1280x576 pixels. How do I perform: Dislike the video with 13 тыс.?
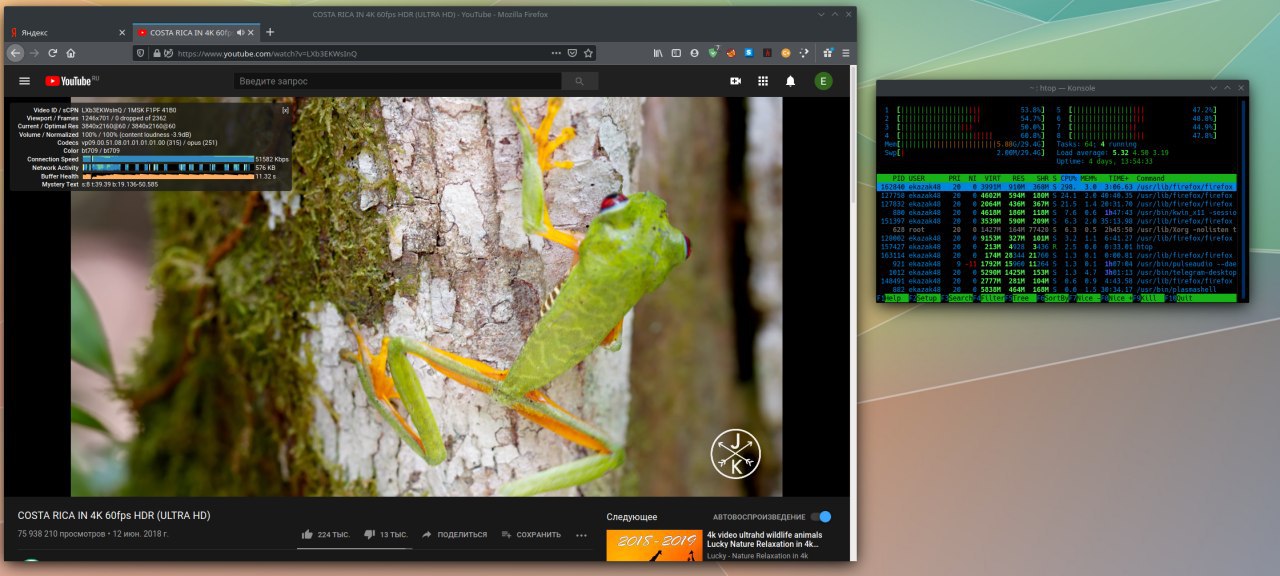(385, 535)
